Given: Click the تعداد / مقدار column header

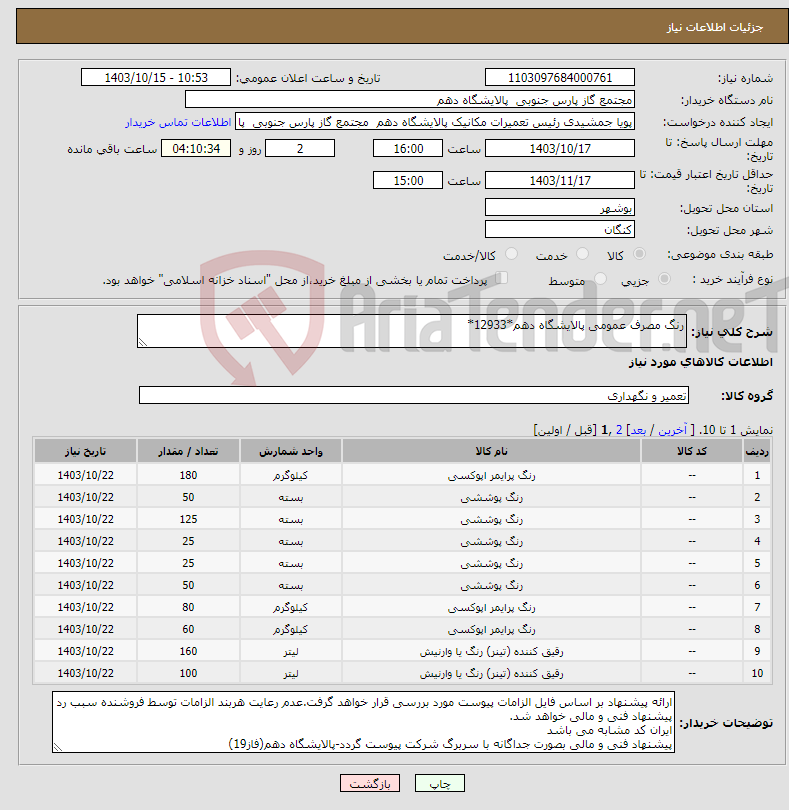Looking at the screenshot, I should (188, 451).
